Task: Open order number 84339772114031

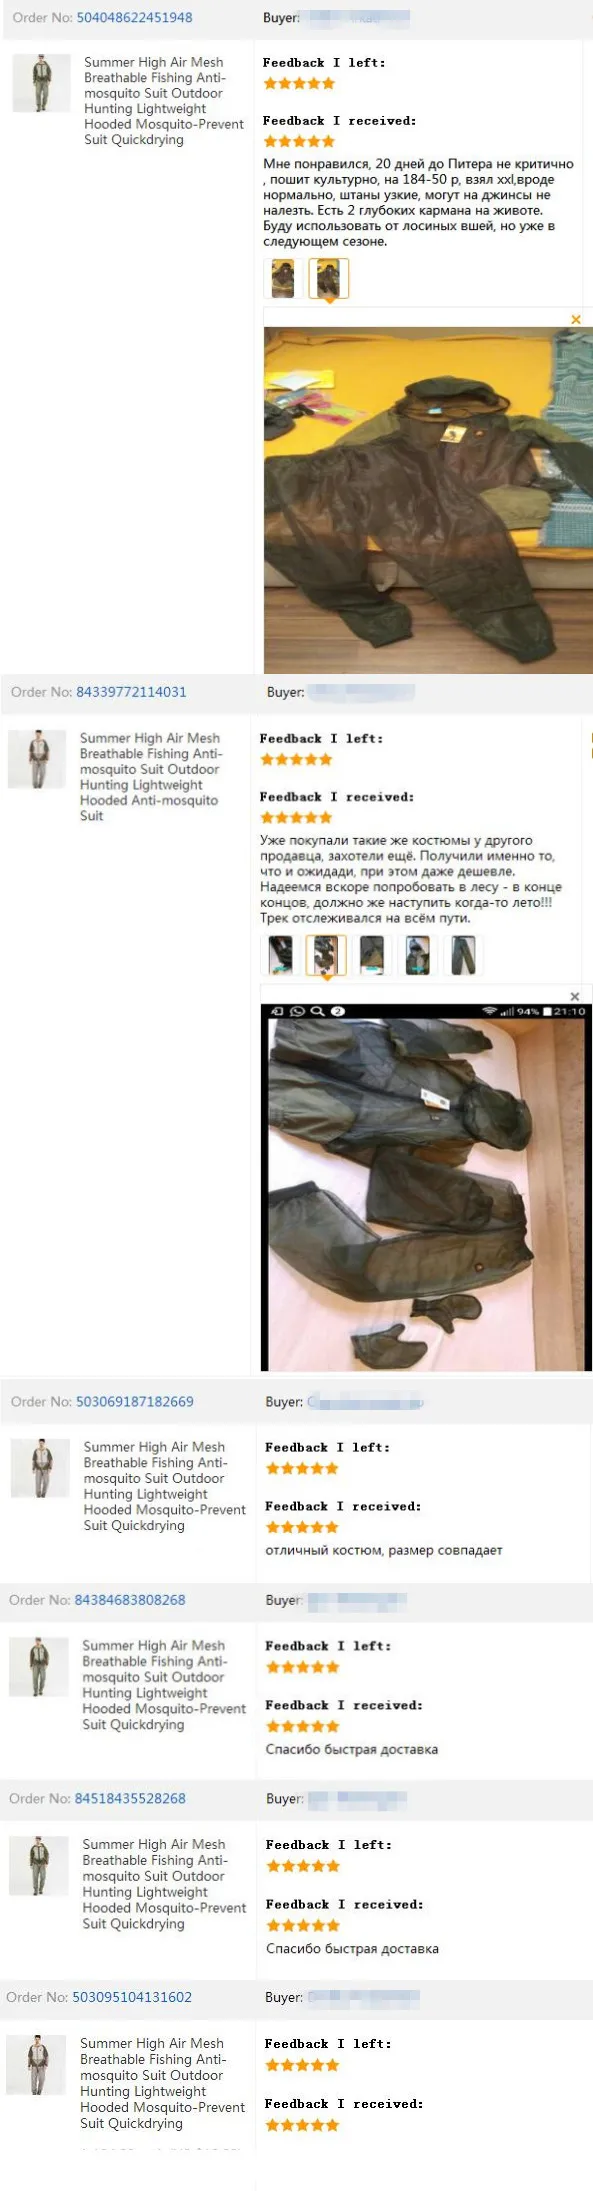Action: (131, 691)
